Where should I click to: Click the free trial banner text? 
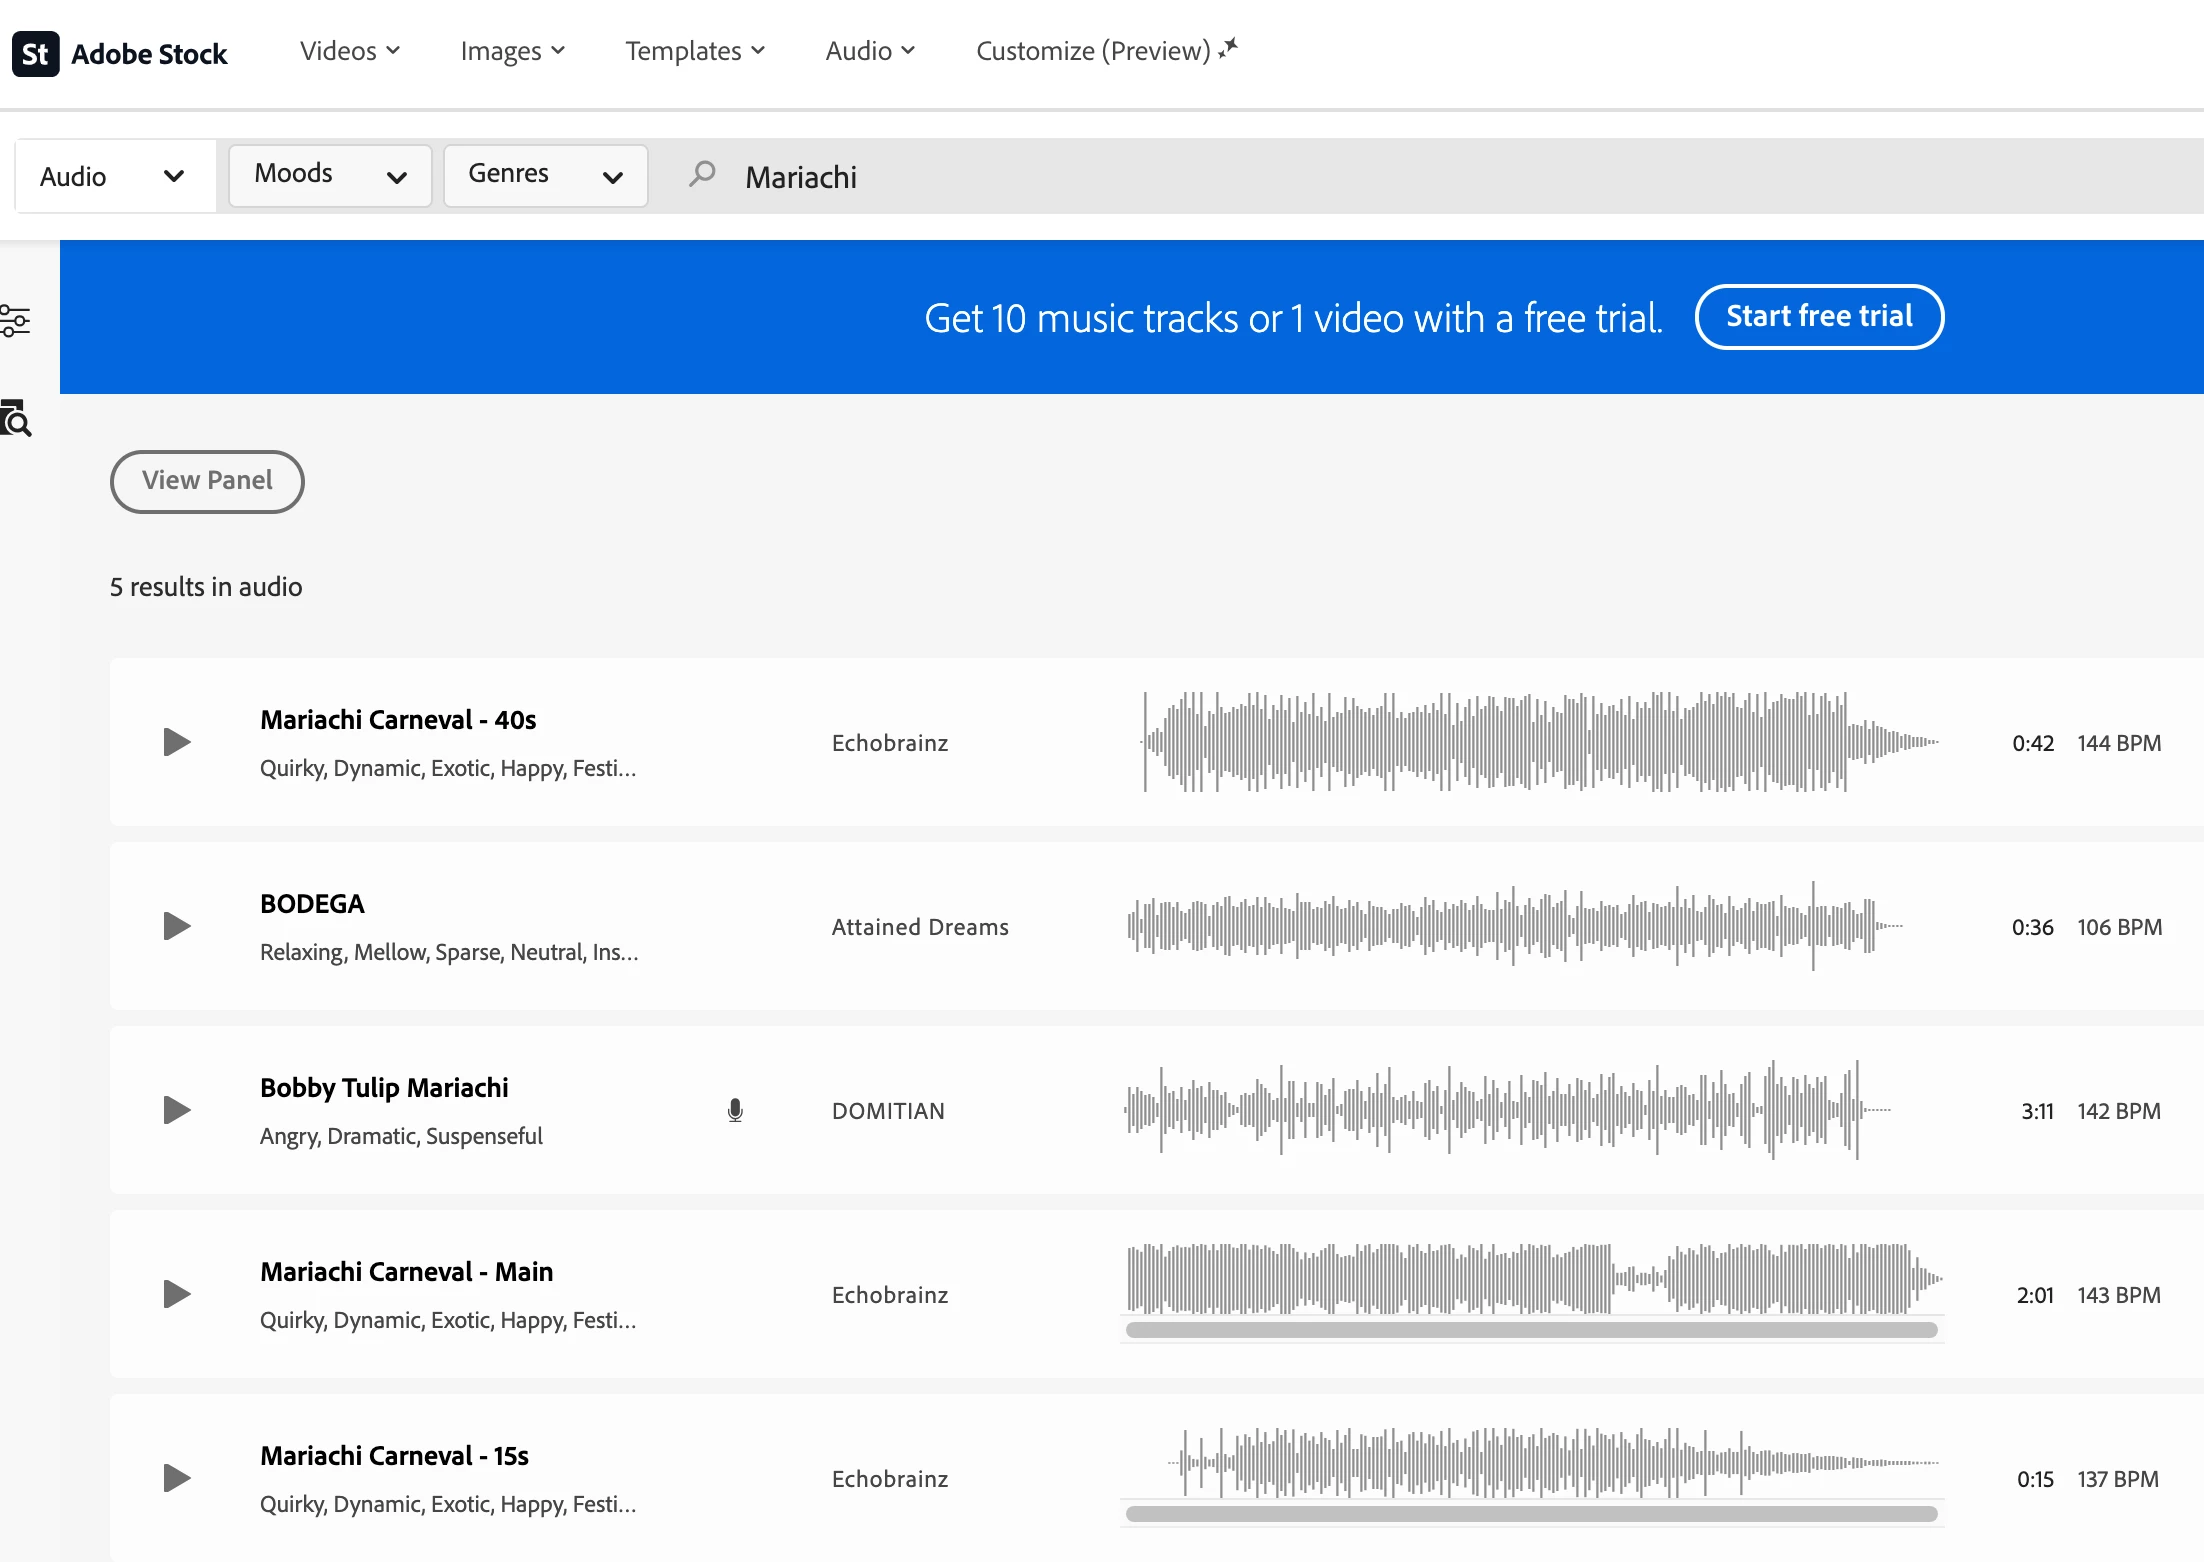[1293, 318]
